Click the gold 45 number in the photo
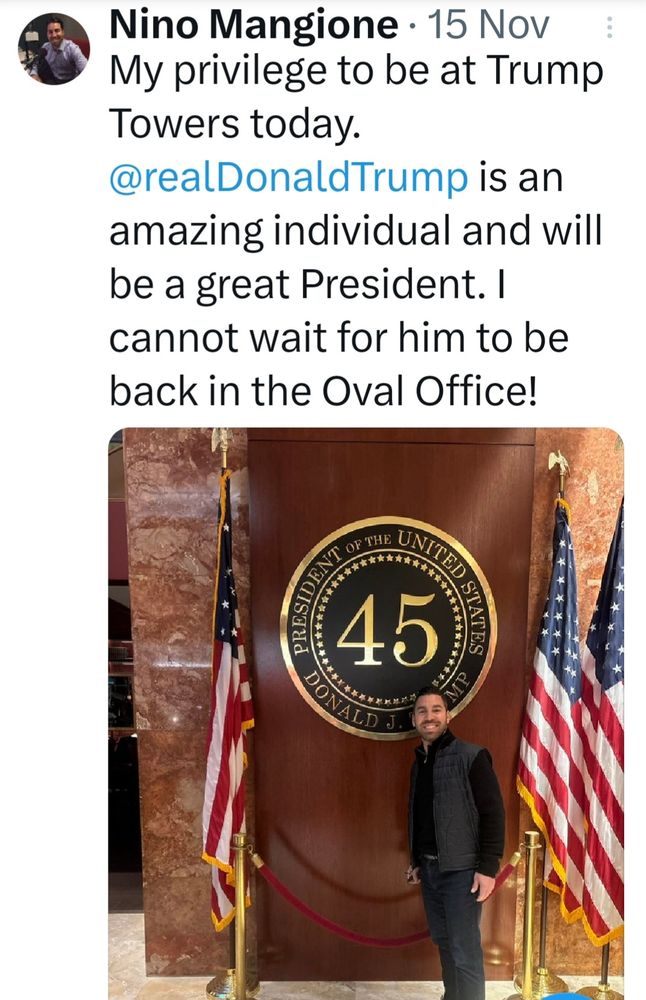This screenshot has height=1000, width=646. tap(387, 630)
